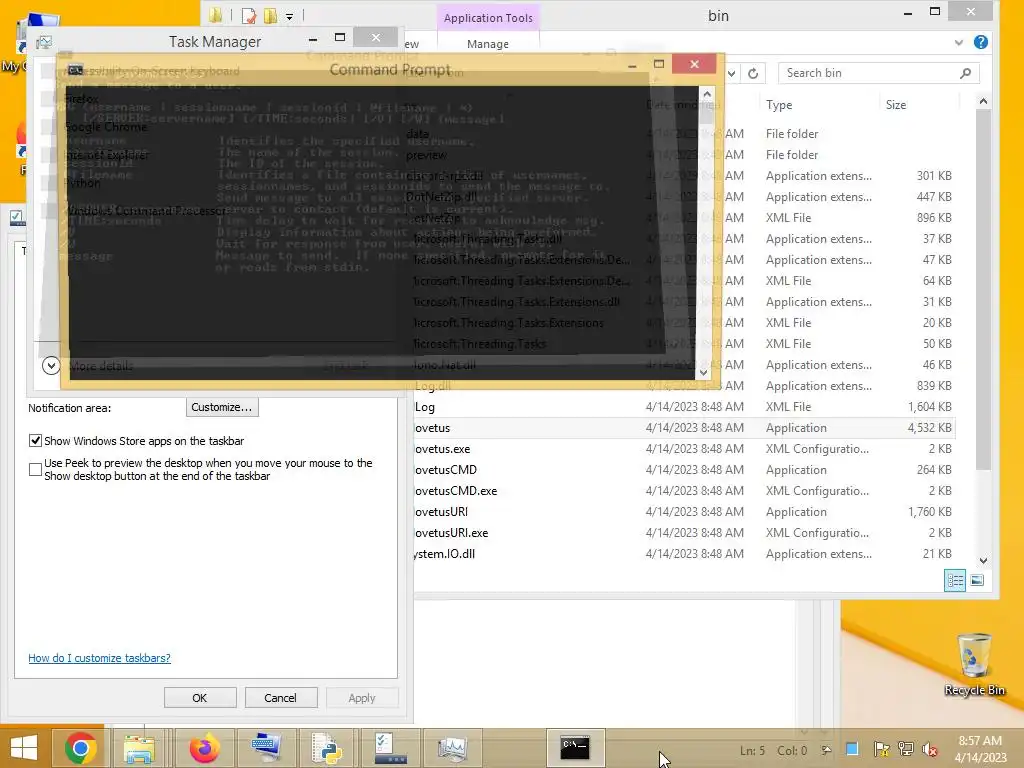Switch to Task Manager taskbar icon

pyautogui.click(x=453, y=748)
